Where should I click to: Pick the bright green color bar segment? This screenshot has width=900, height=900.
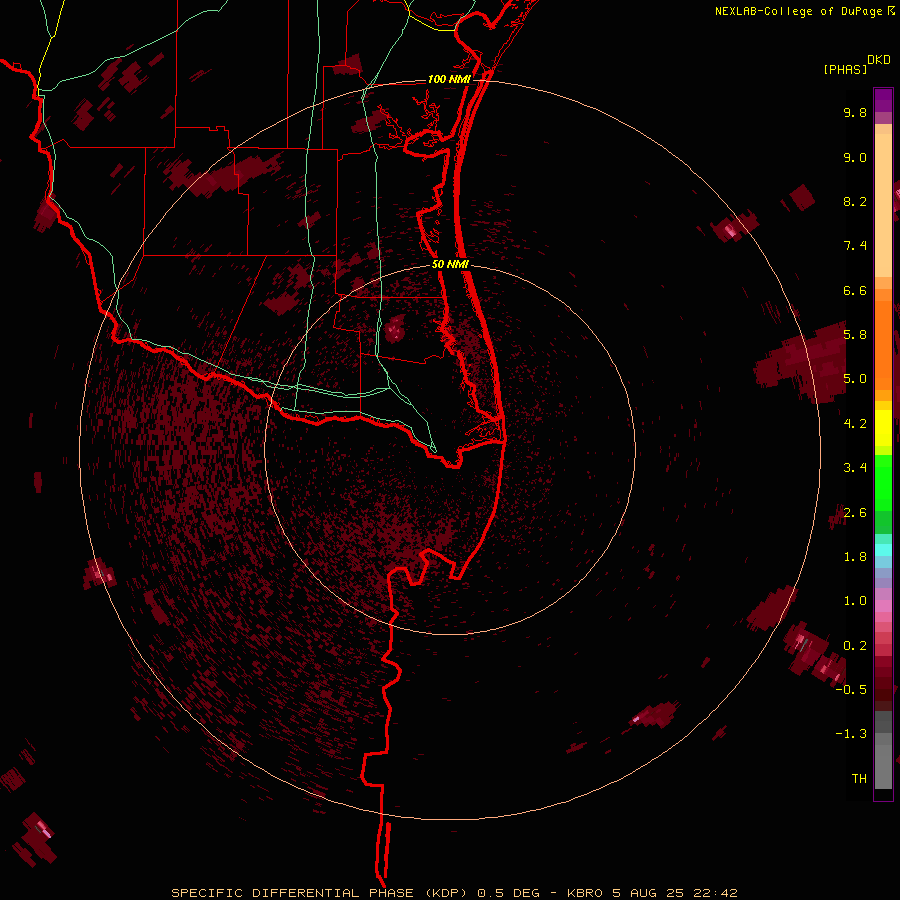883,482
